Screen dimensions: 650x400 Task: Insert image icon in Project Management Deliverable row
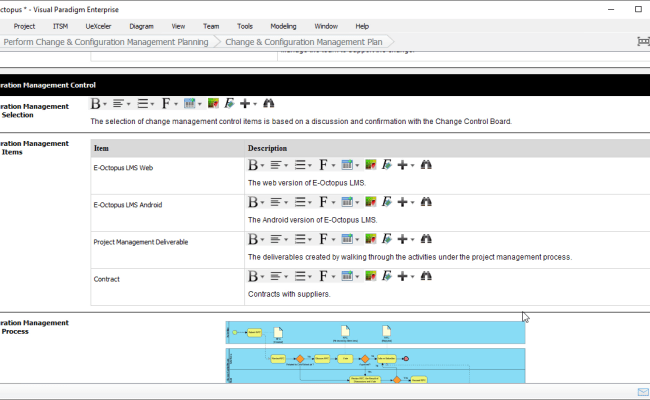click(371, 239)
